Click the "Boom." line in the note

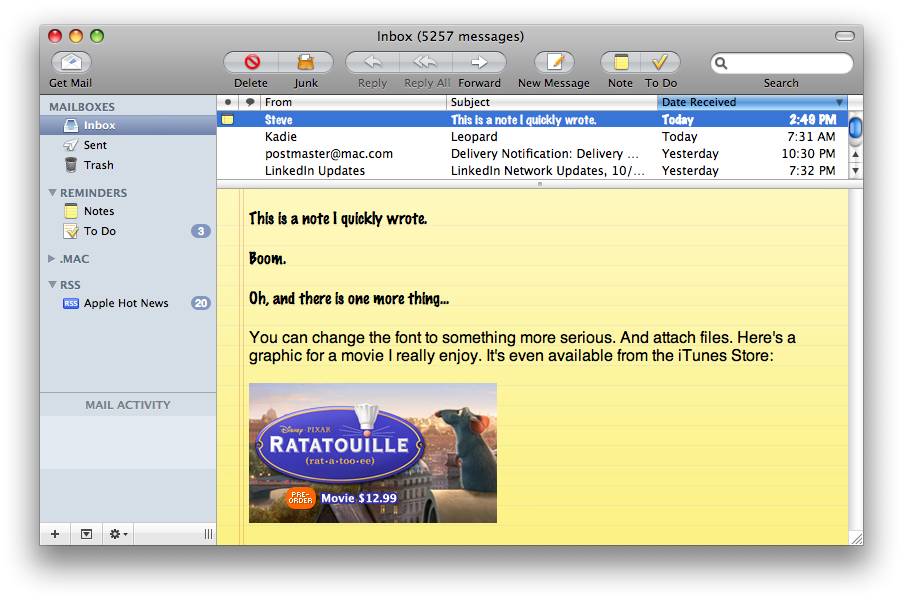tap(267, 259)
